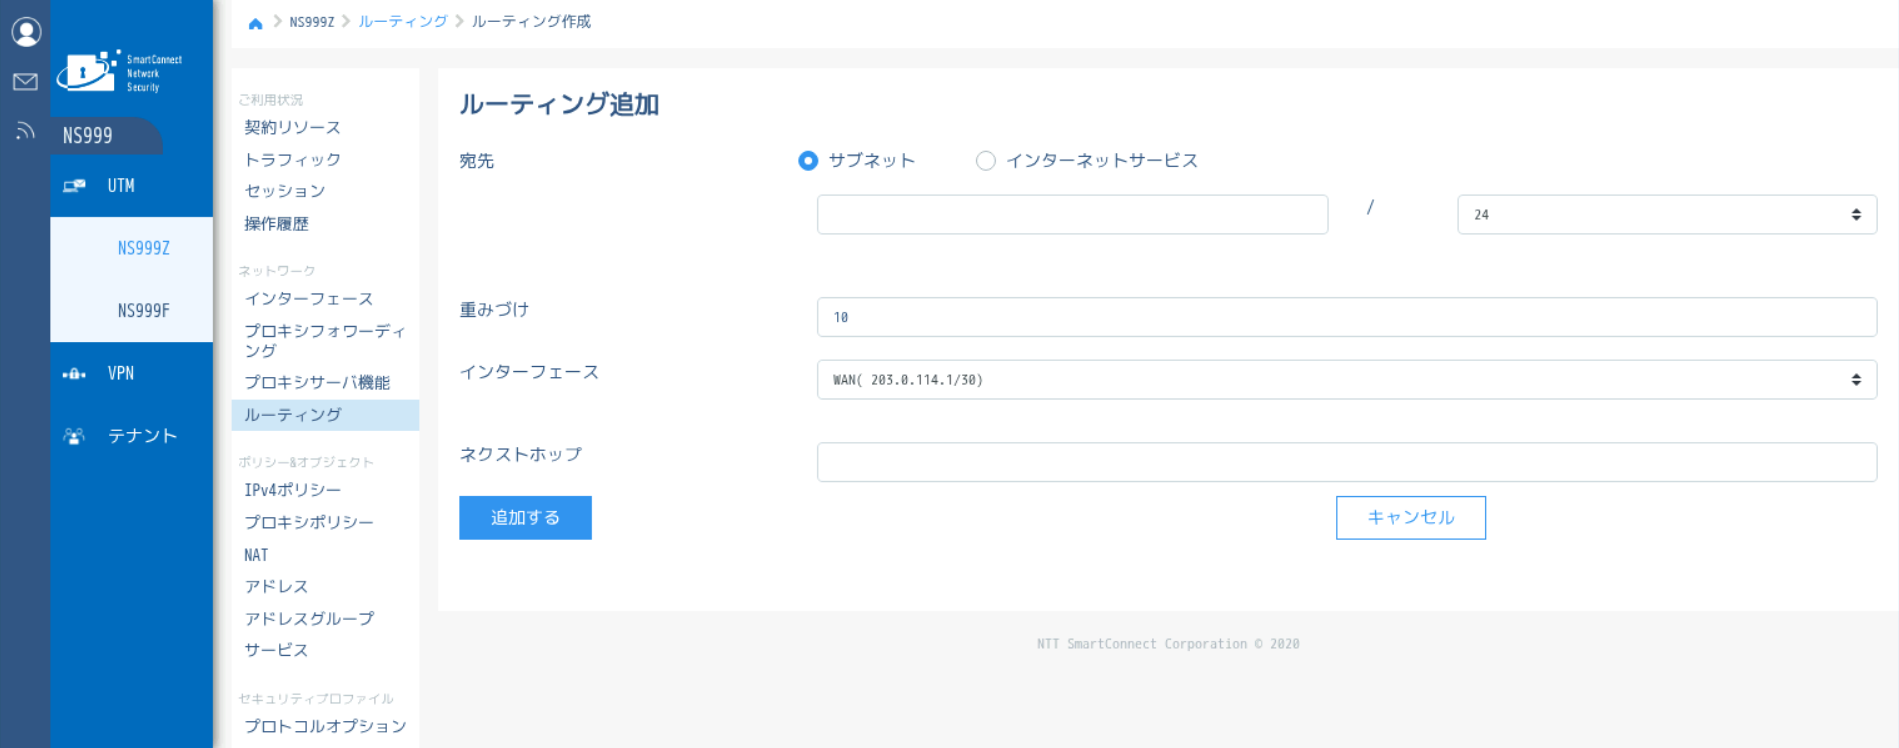Viewport: 1899px width, 748px height.
Task: Open プロキシサーバ機能 in the side menu
Action: pyautogui.click(x=317, y=383)
